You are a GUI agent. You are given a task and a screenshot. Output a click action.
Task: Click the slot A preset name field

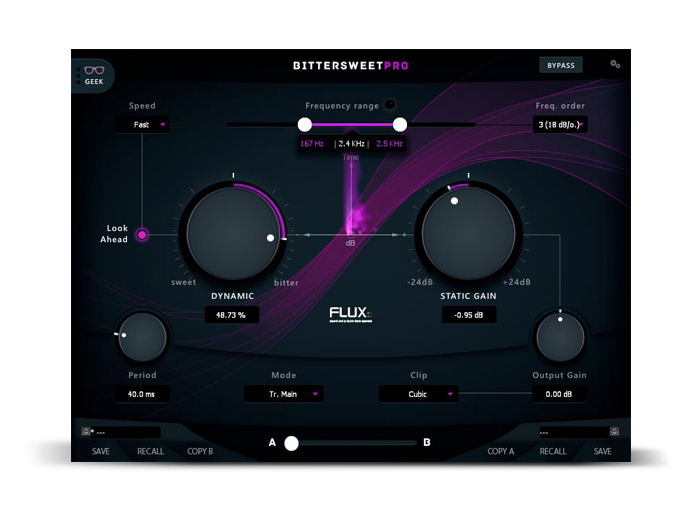(126, 432)
